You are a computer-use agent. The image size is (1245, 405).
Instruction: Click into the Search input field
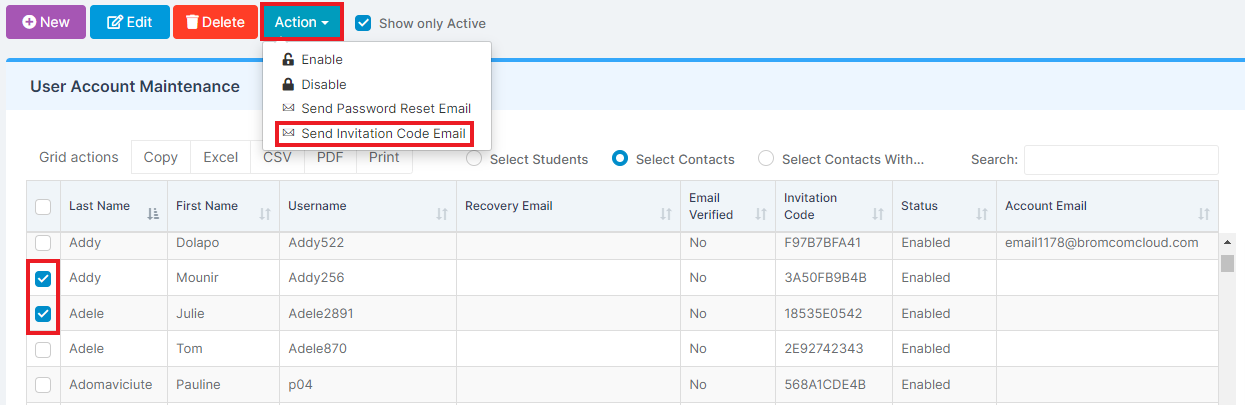coord(1121,160)
